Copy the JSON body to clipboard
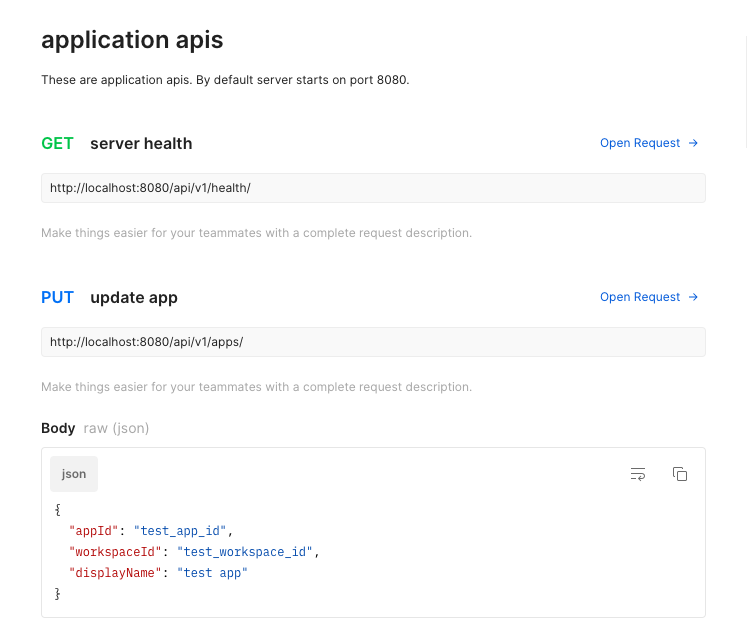The height and width of the screenshot is (641, 752). coord(680,474)
